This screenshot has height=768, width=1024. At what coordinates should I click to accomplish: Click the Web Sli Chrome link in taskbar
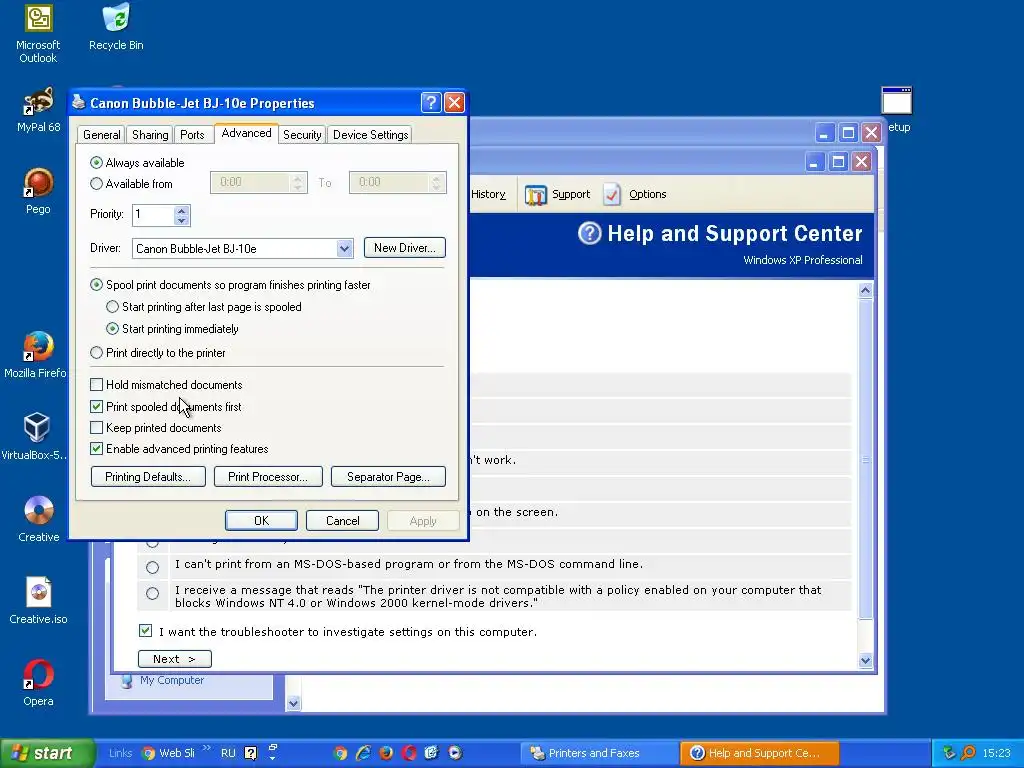point(168,753)
